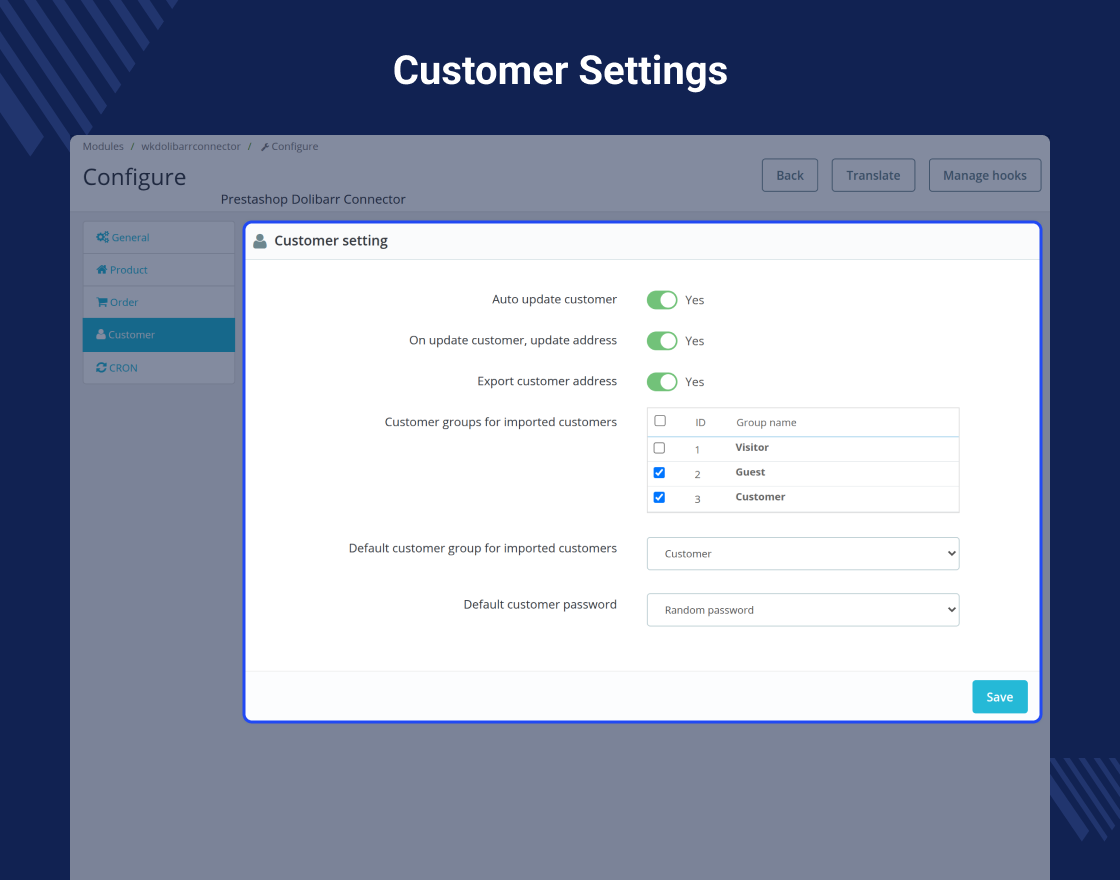Click the Modules breadcrumb link
The height and width of the screenshot is (880, 1120).
click(103, 146)
